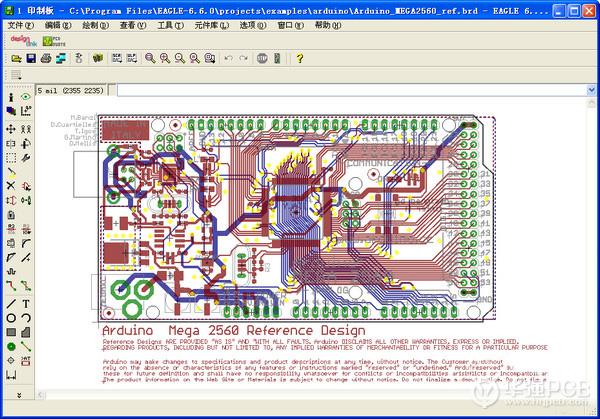Open the 文件 (File) menu
The height and width of the screenshot is (419, 600).
[20, 24]
